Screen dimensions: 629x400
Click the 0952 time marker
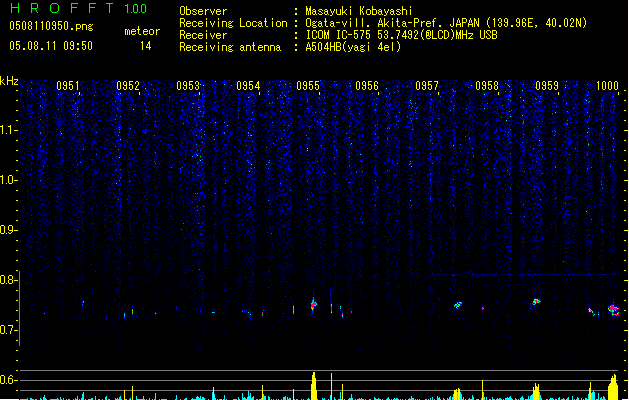click(x=128, y=86)
